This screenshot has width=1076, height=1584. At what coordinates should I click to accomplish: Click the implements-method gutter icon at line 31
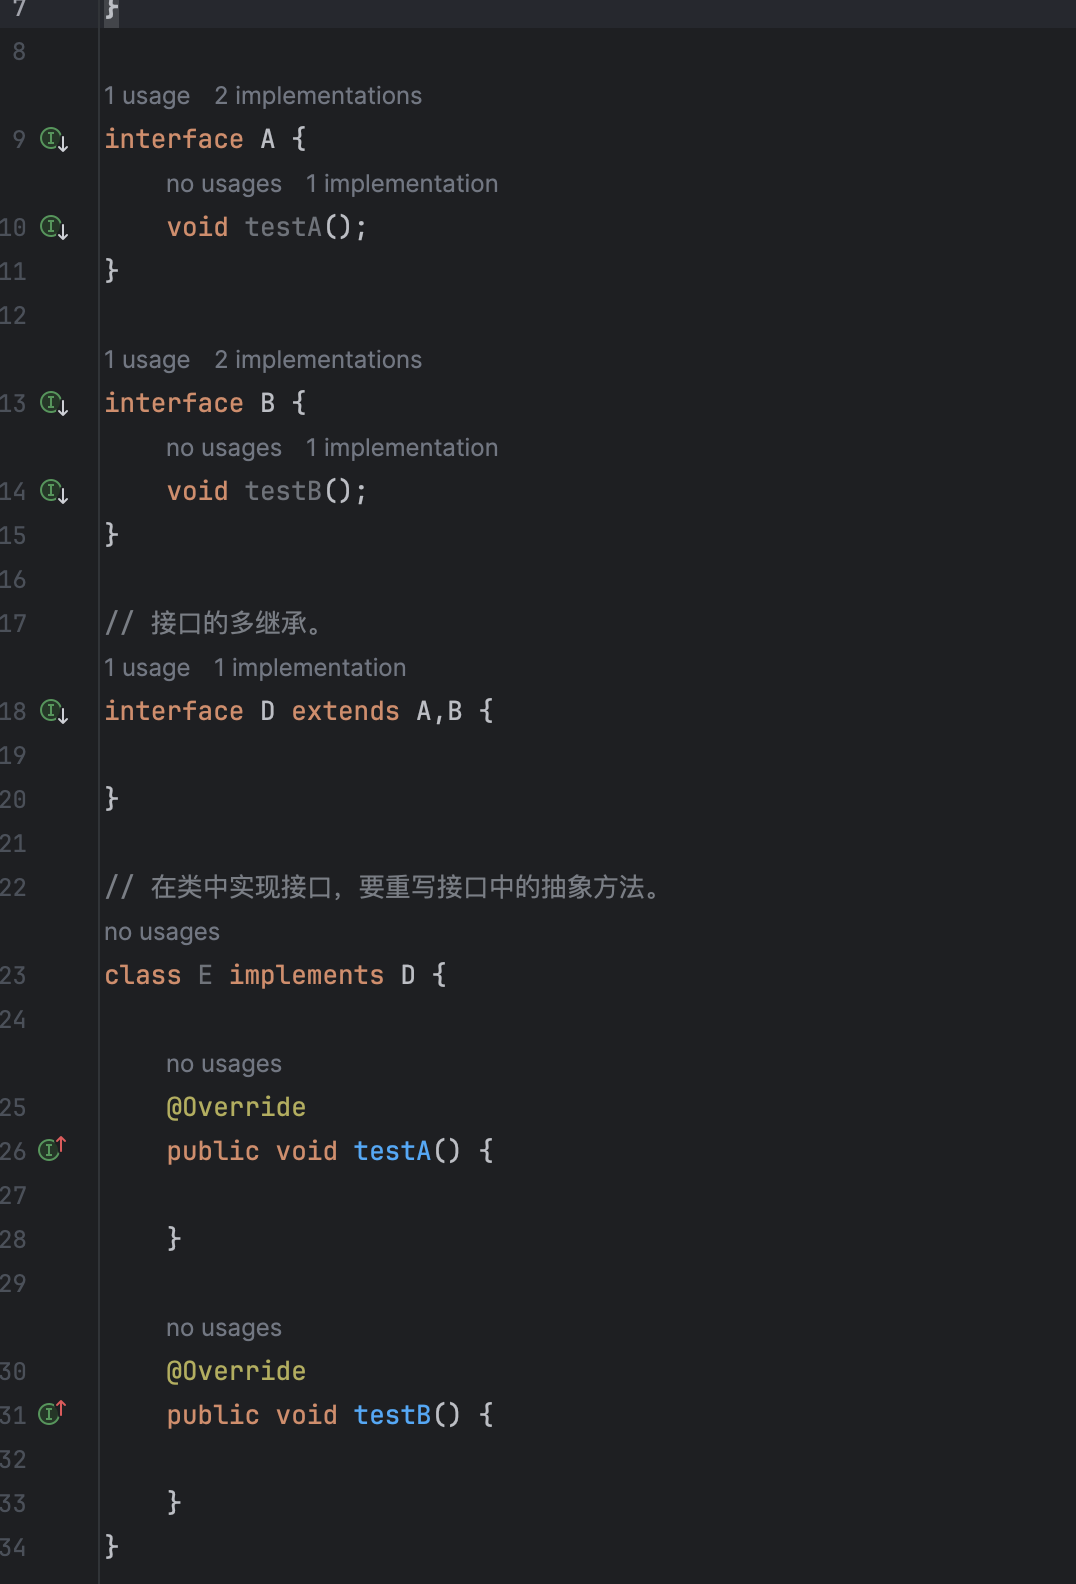click(52, 1413)
